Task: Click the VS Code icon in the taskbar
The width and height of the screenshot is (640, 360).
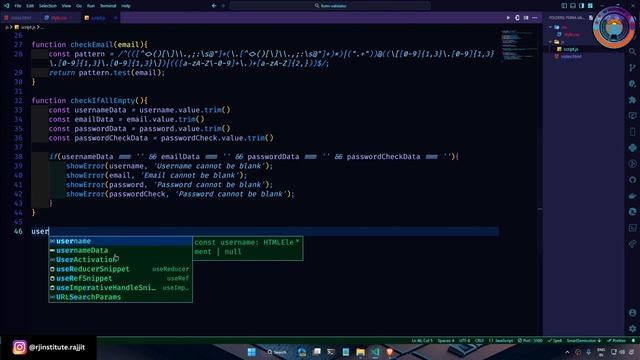Action: pyautogui.click(x=375, y=352)
